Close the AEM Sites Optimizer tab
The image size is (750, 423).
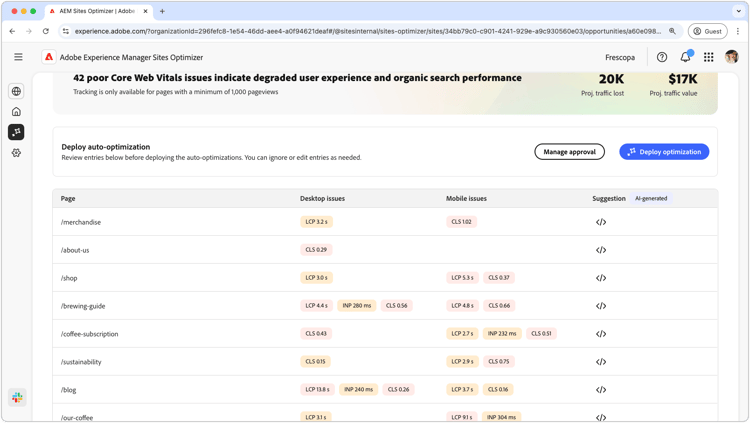click(145, 11)
